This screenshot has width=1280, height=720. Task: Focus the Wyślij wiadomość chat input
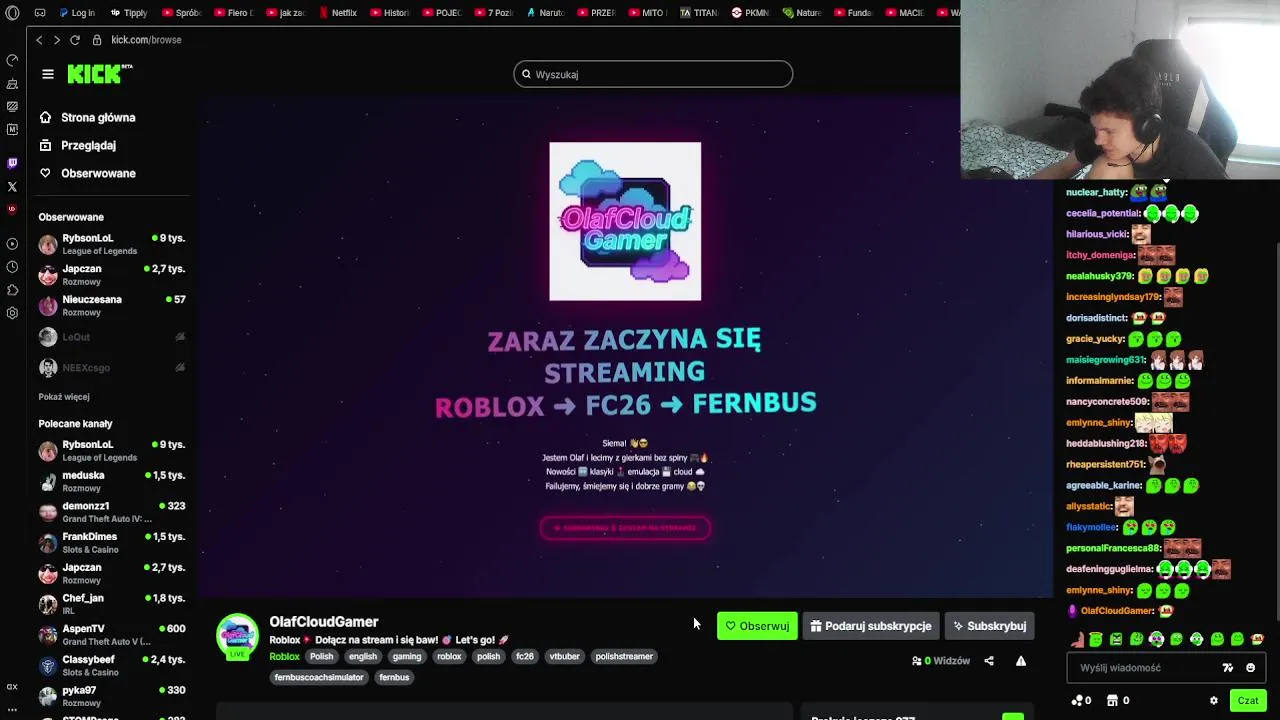(1145, 668)
